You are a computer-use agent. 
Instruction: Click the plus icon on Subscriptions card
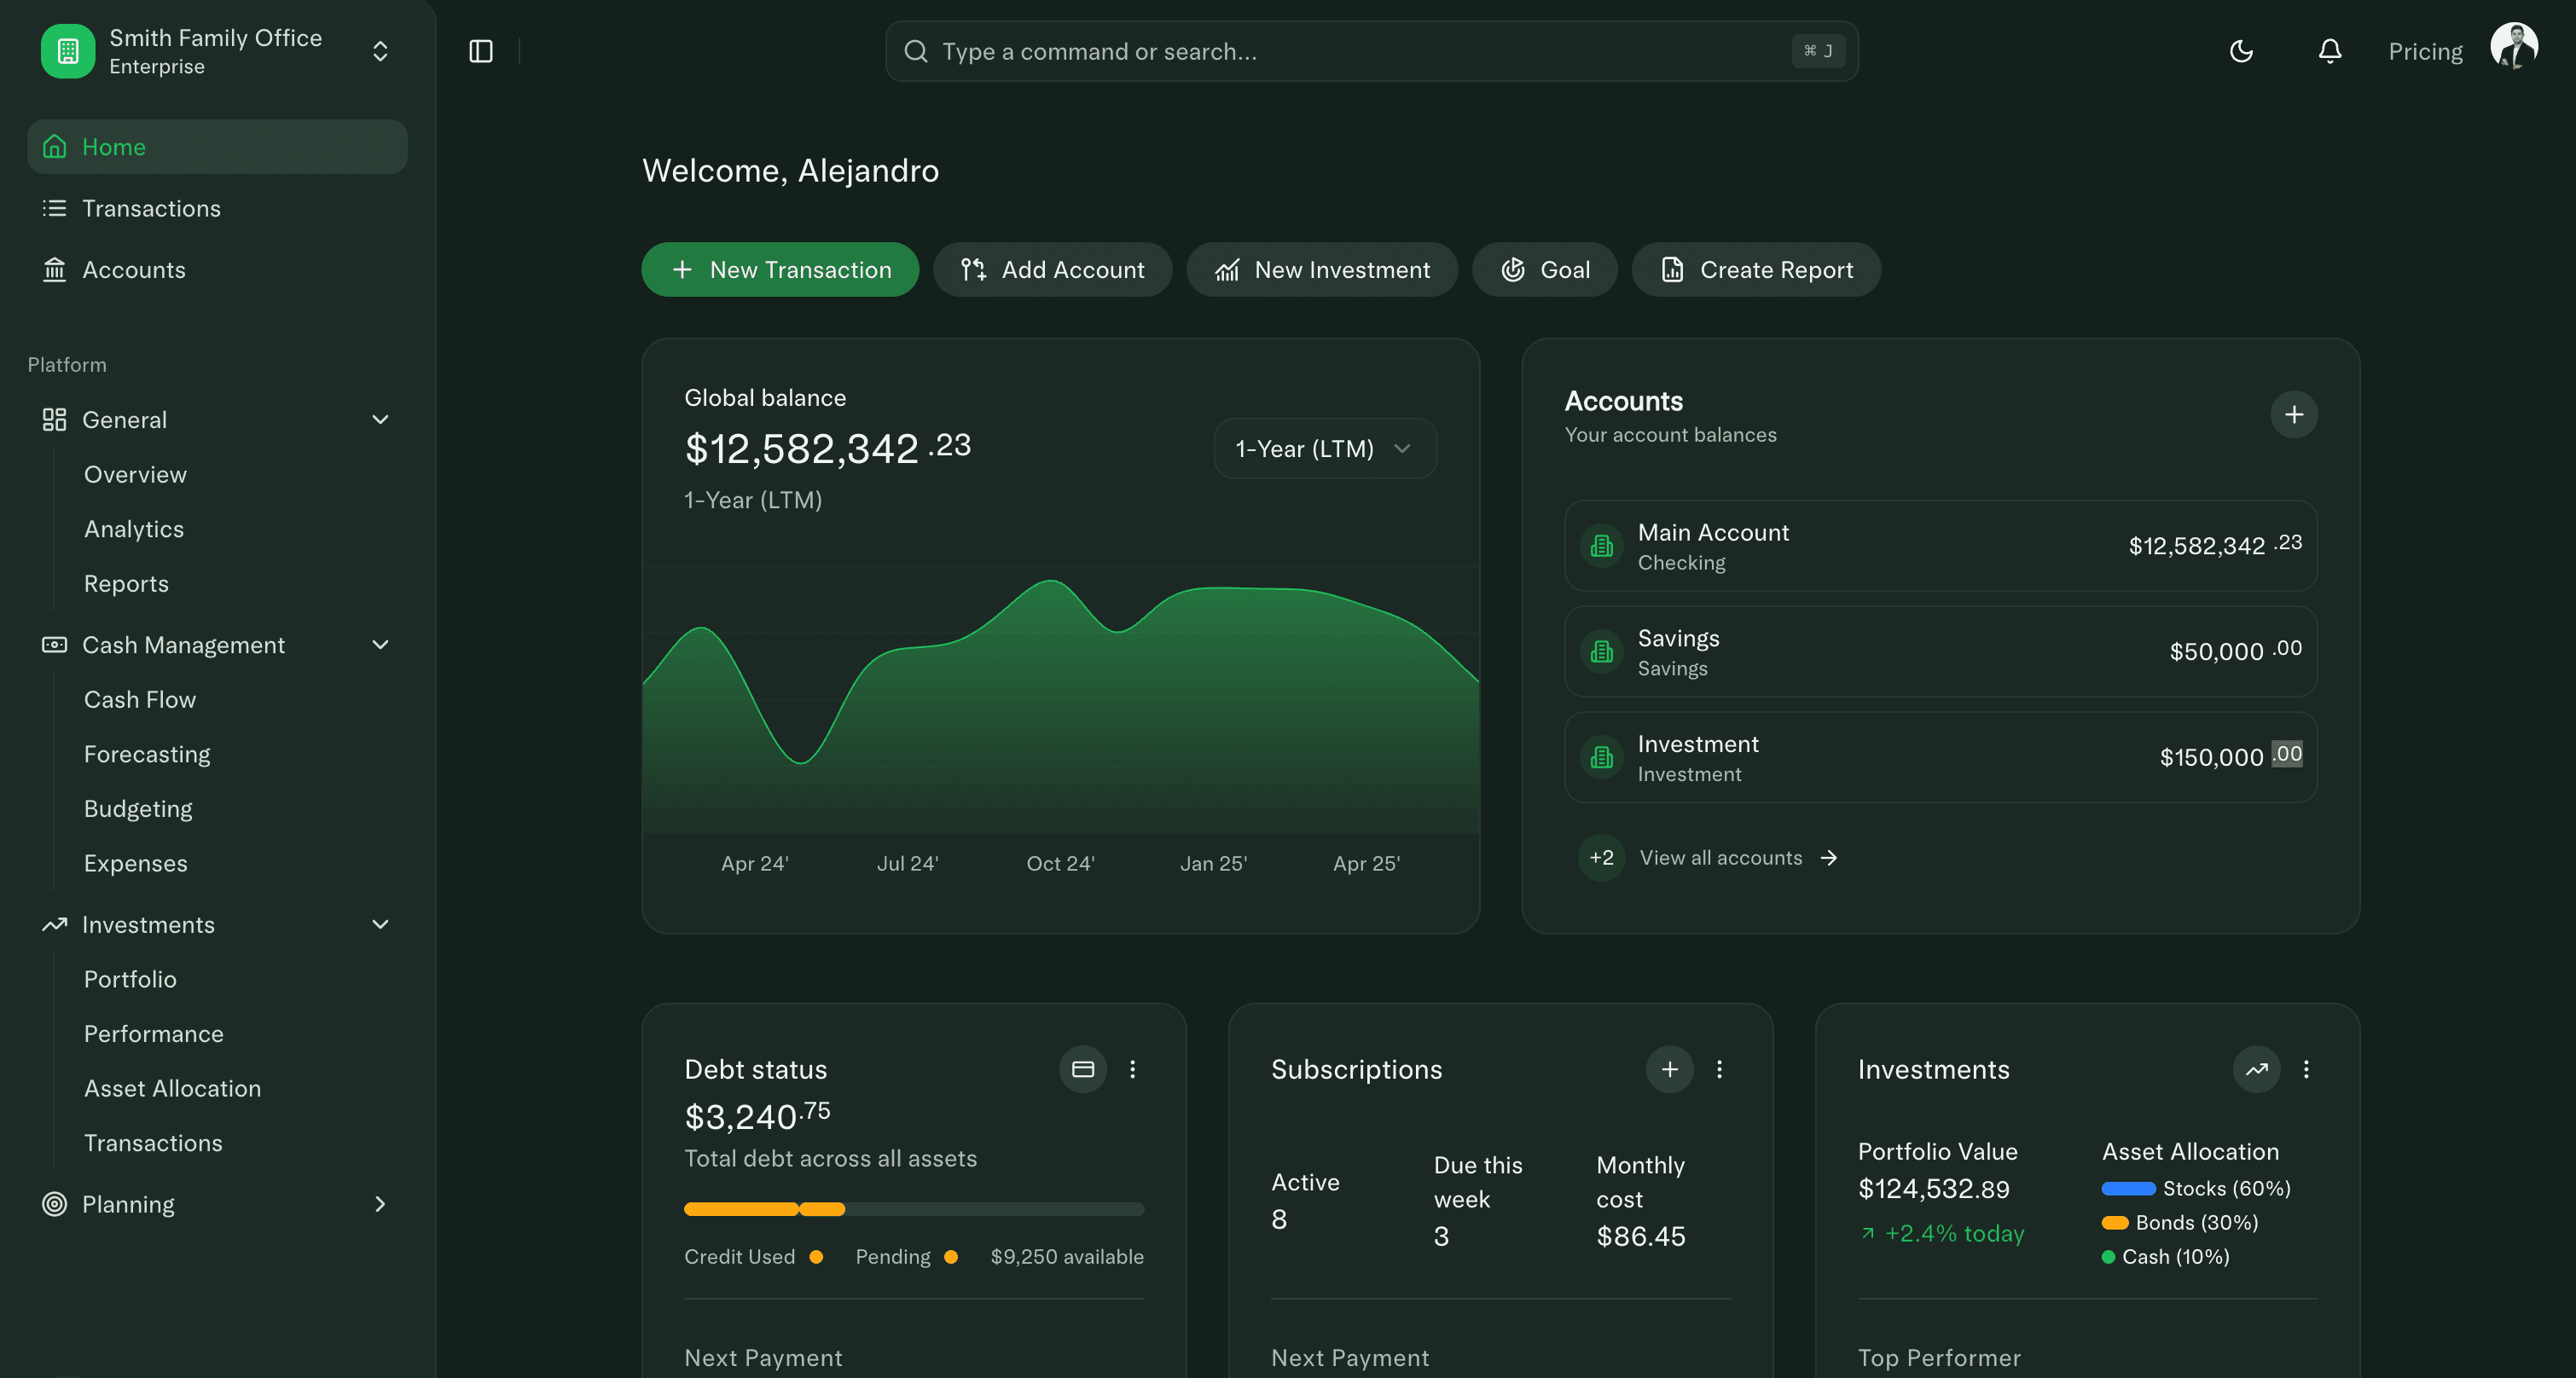point(1669,1069)
